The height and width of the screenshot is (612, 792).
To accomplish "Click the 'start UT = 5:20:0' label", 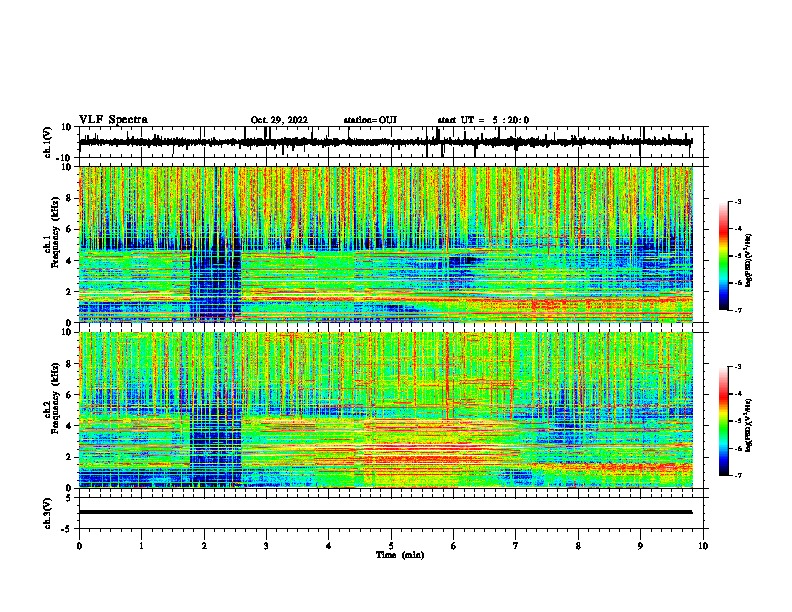I will (x=483, y=120).
